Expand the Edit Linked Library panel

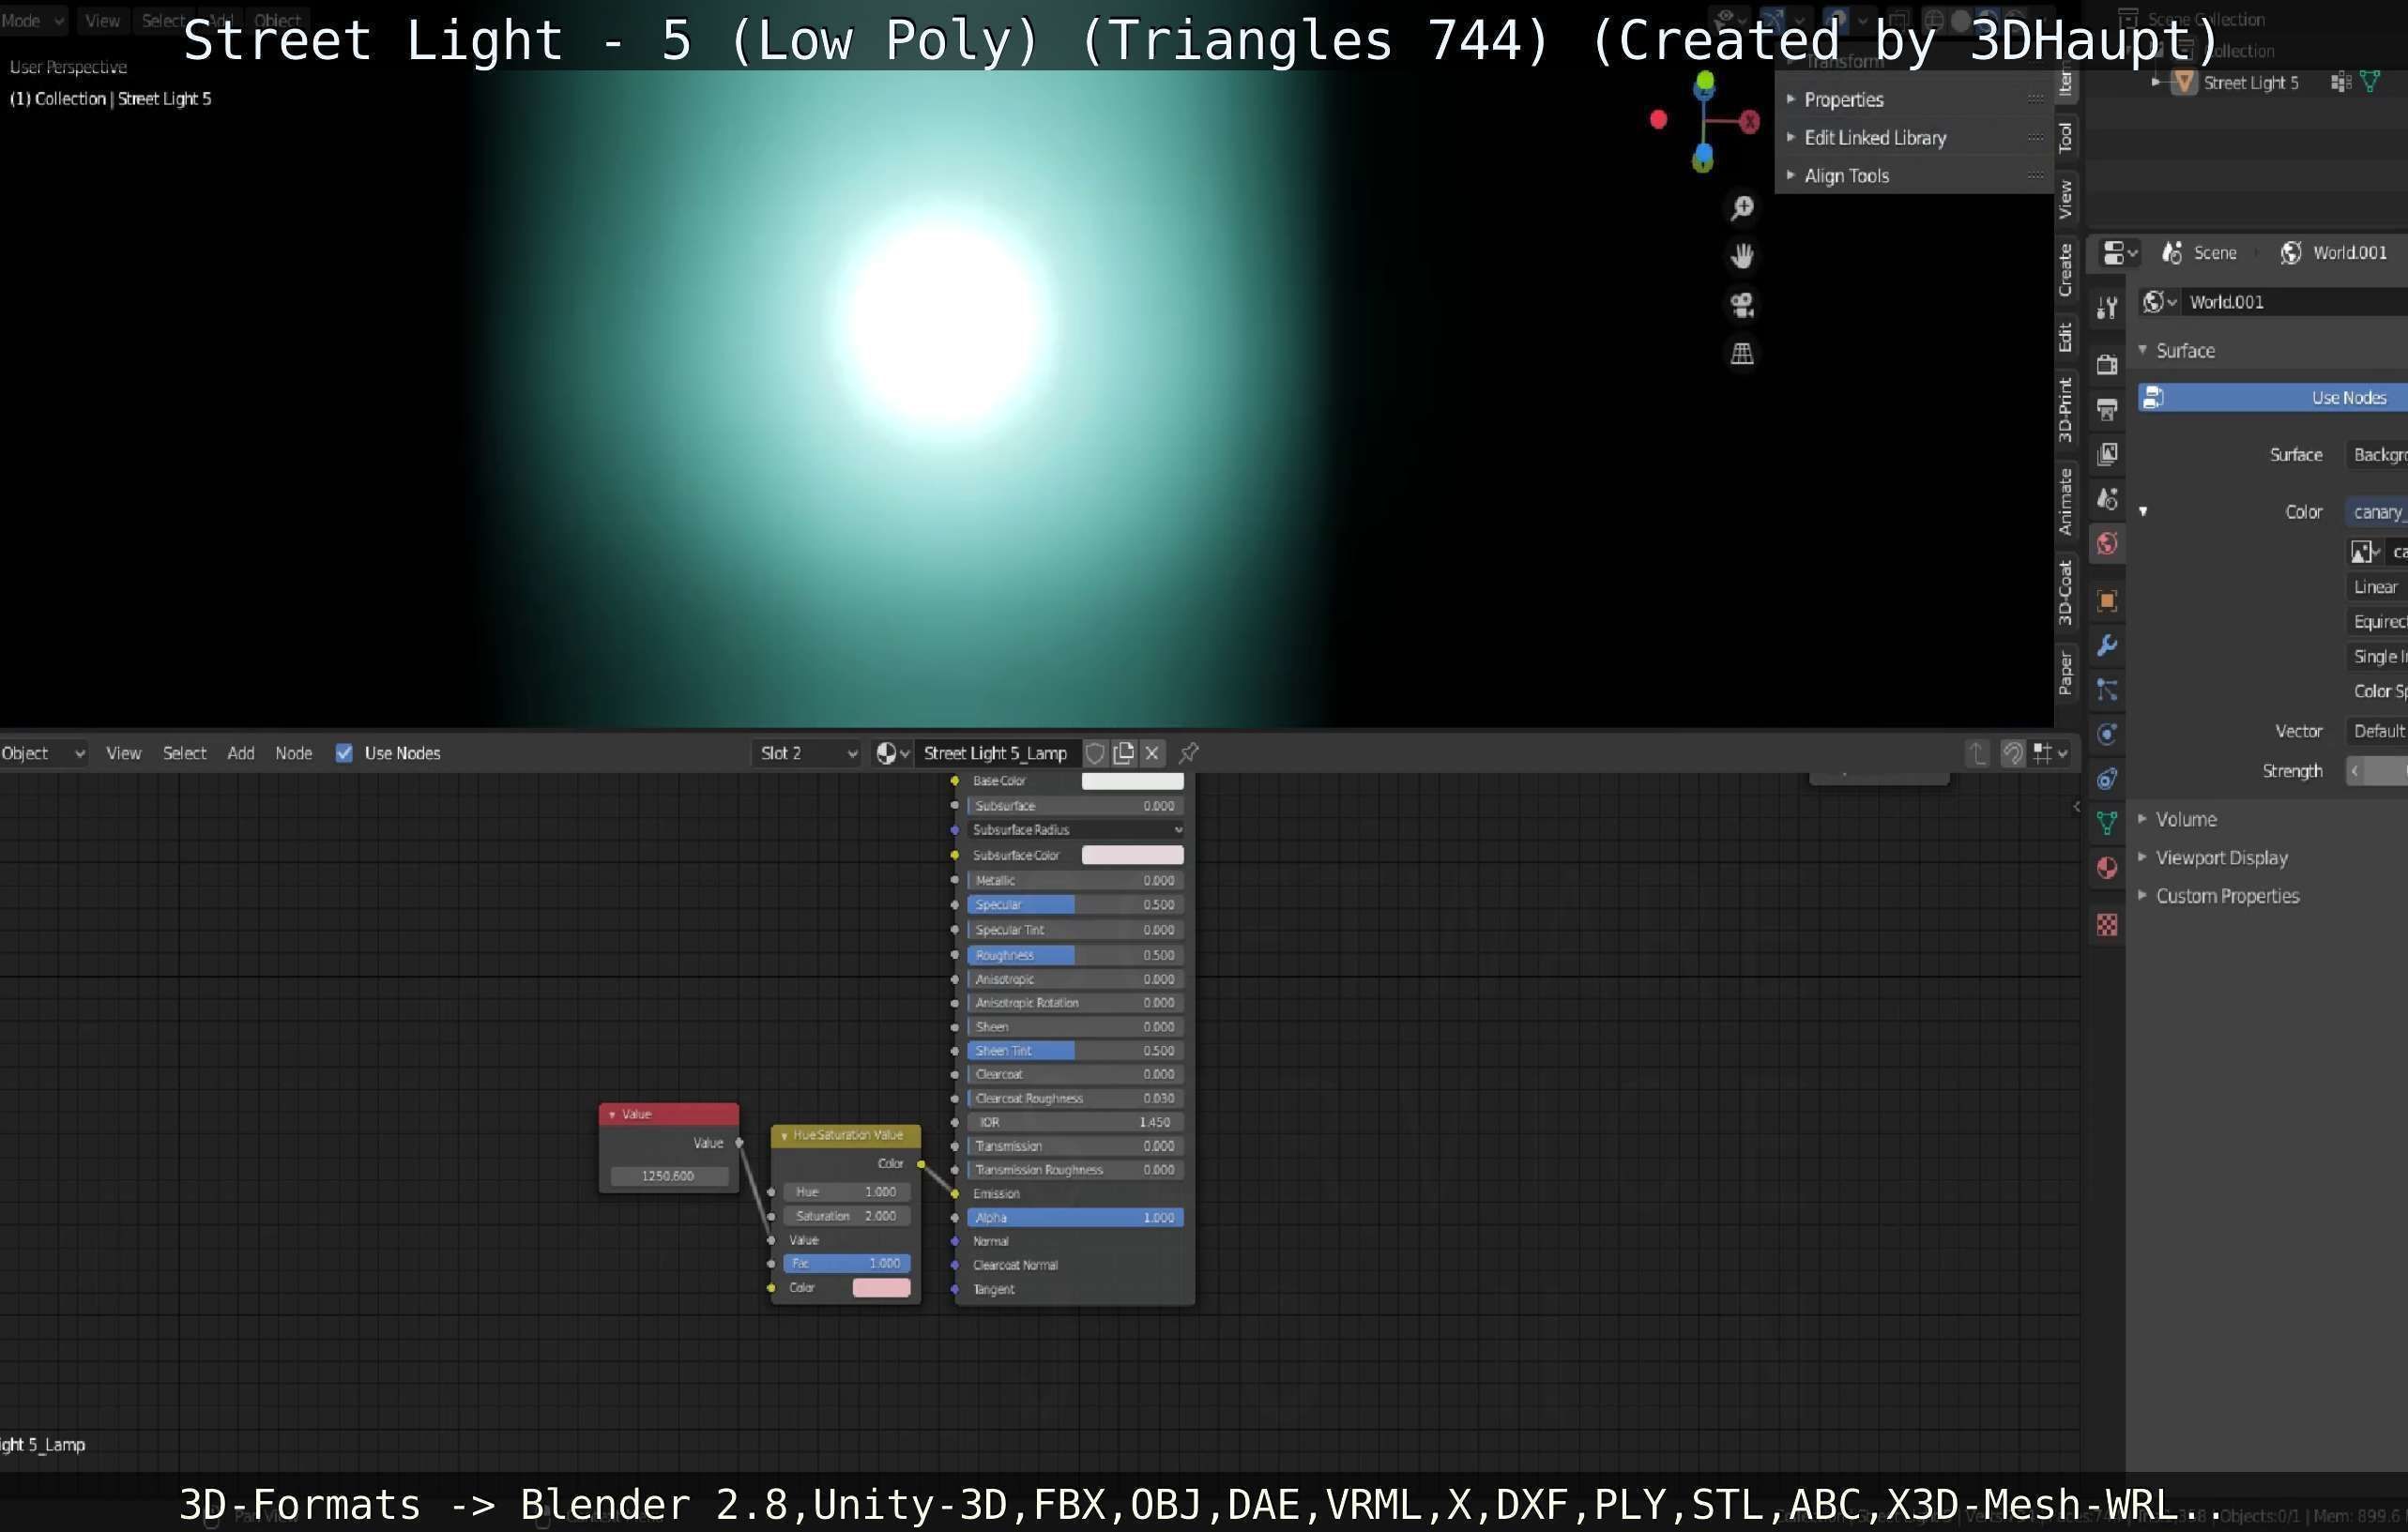click(x=1874, y=138)
